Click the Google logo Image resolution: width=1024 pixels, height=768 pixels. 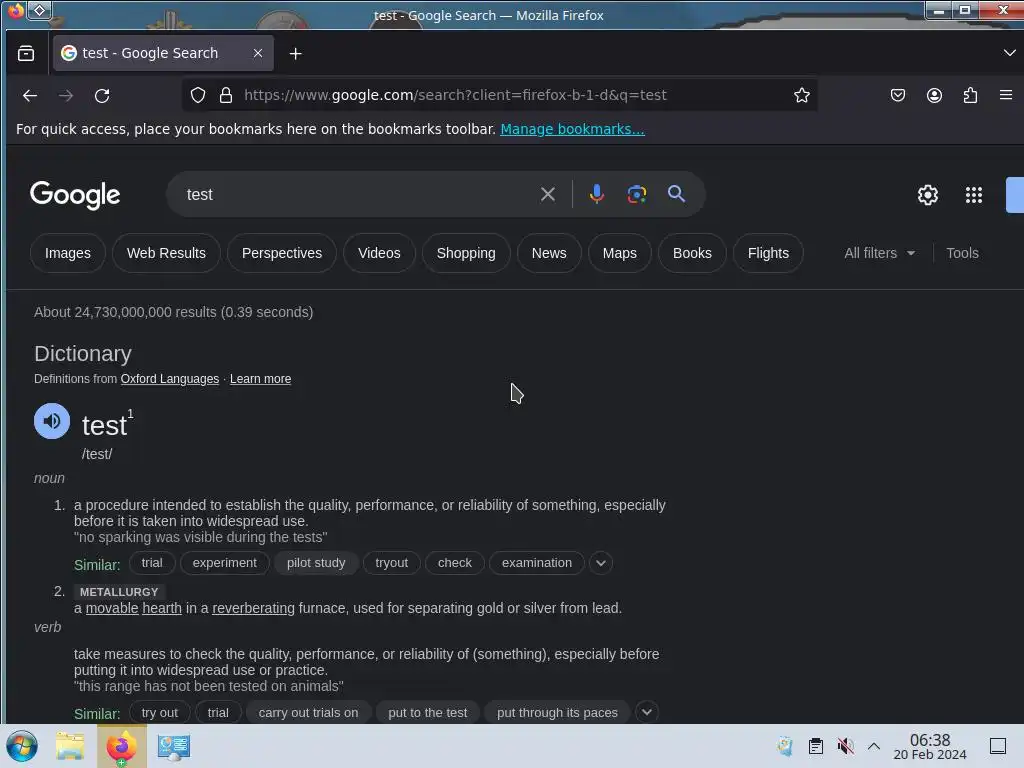coord(75,195)
